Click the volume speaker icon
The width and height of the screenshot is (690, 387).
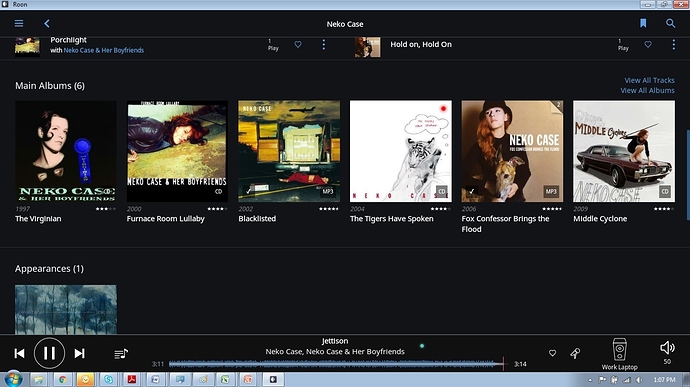click(667, 348)
